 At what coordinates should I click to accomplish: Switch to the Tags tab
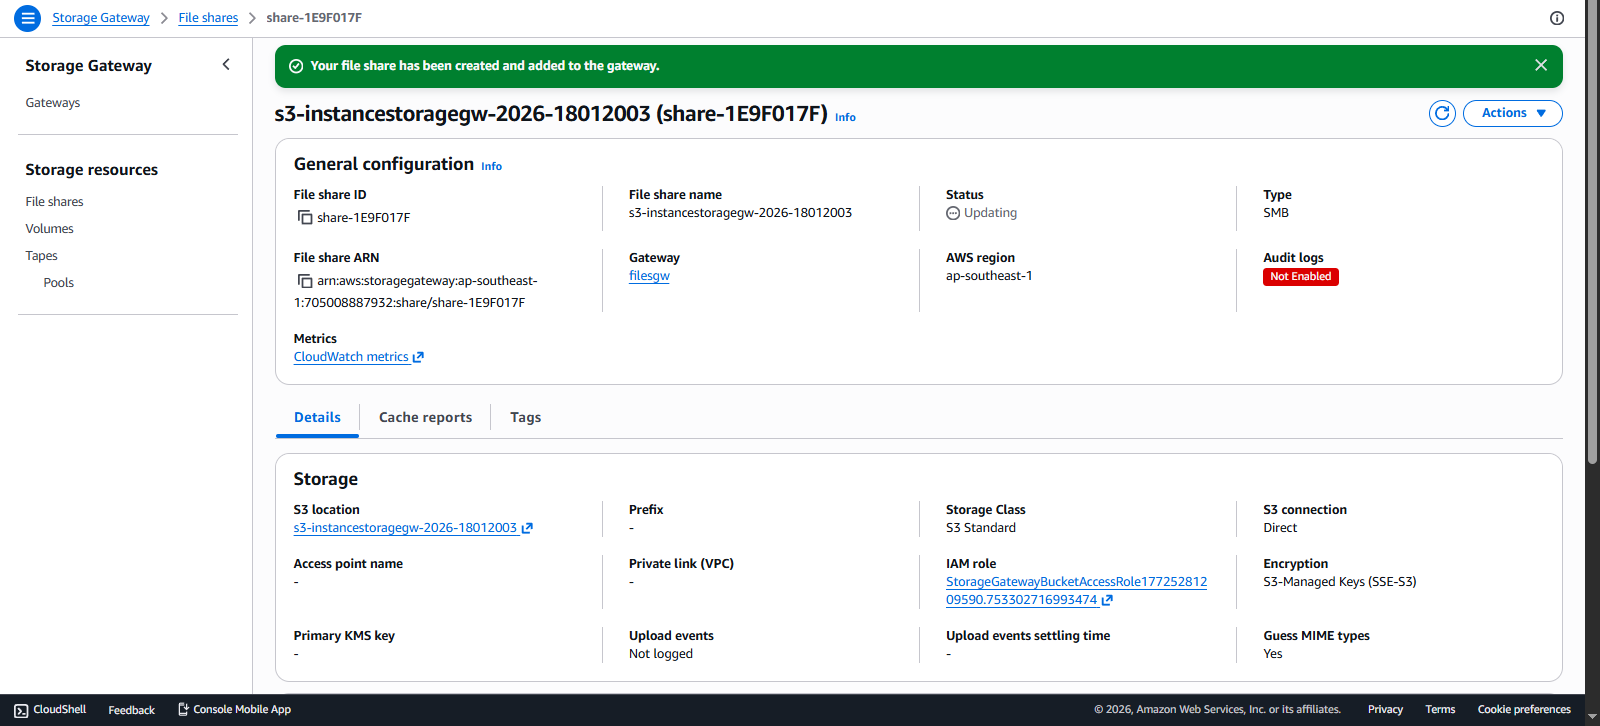(525, 417)
